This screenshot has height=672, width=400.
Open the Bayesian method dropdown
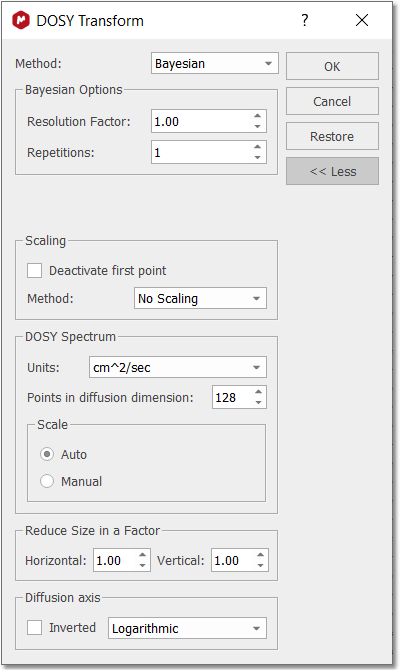tap(215, 63)
